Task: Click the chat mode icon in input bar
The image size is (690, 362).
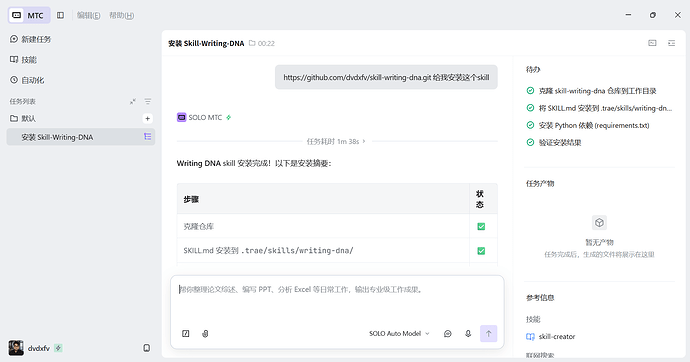Action: pos(448,333)
